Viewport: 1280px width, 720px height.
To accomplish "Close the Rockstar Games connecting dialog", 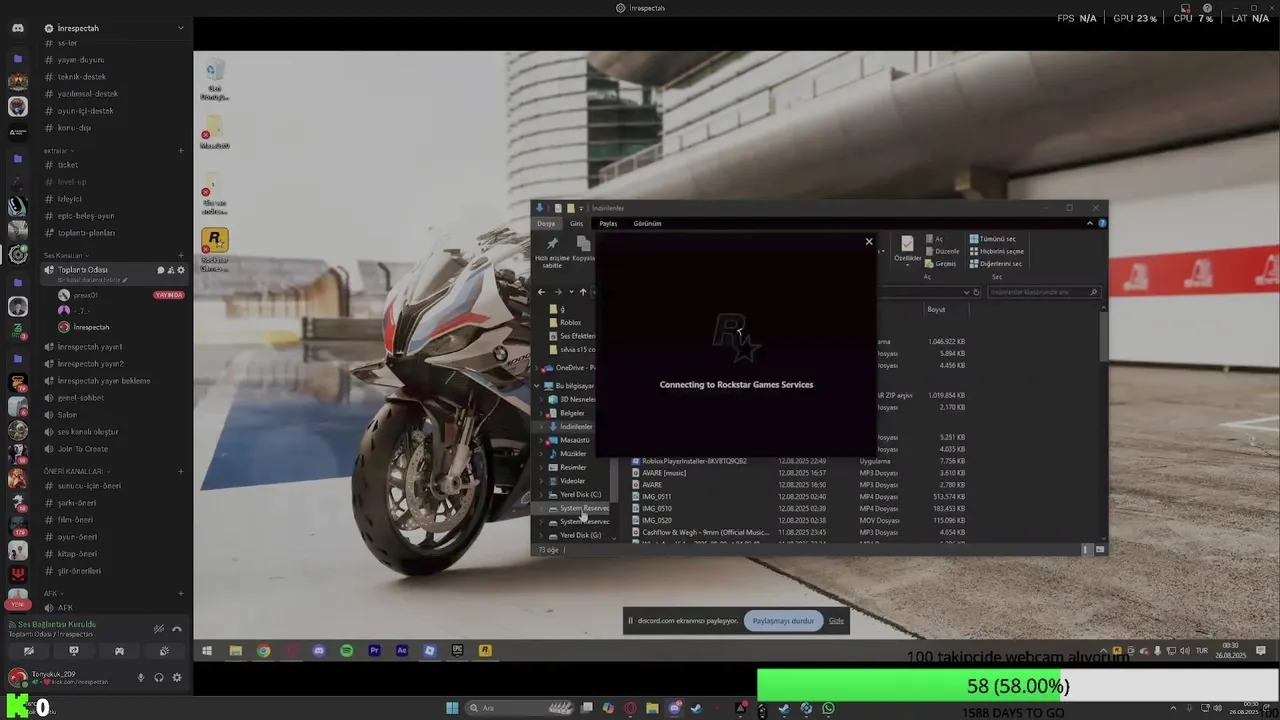I will pos(869,241).
